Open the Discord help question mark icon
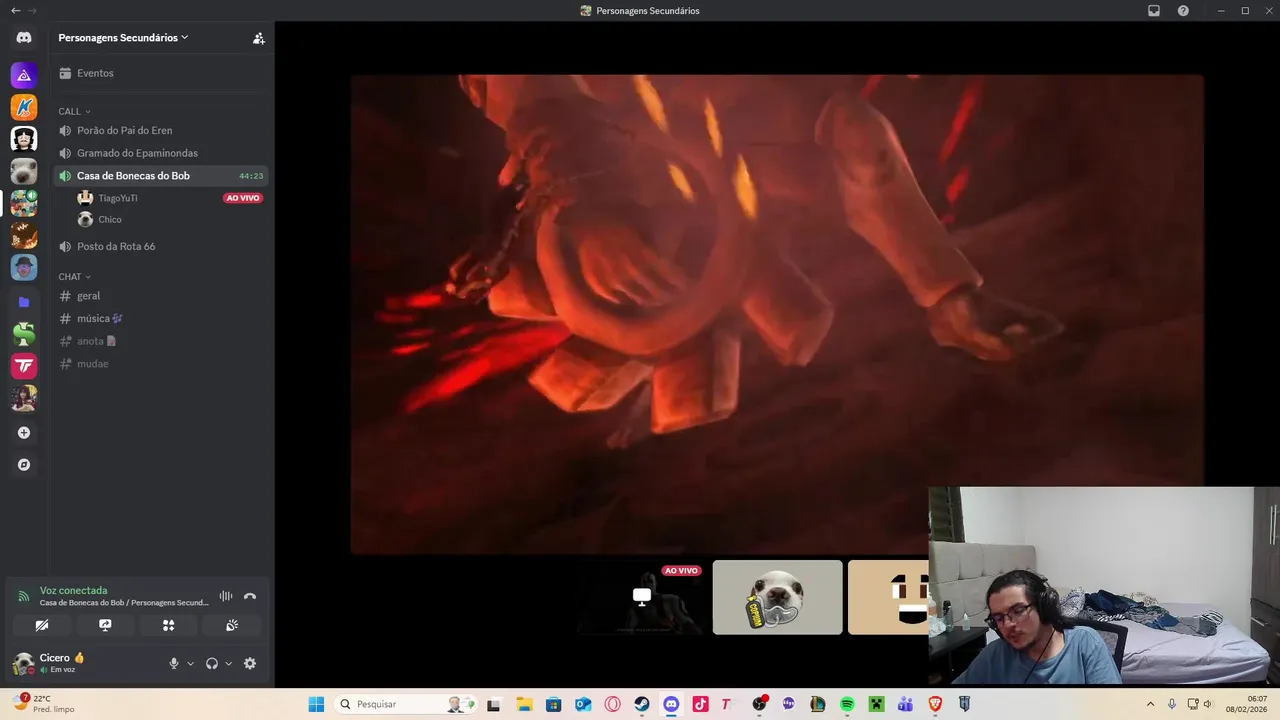This screenshot has height=720, width=1280. pyautogui.click(x=1183, y=11)
